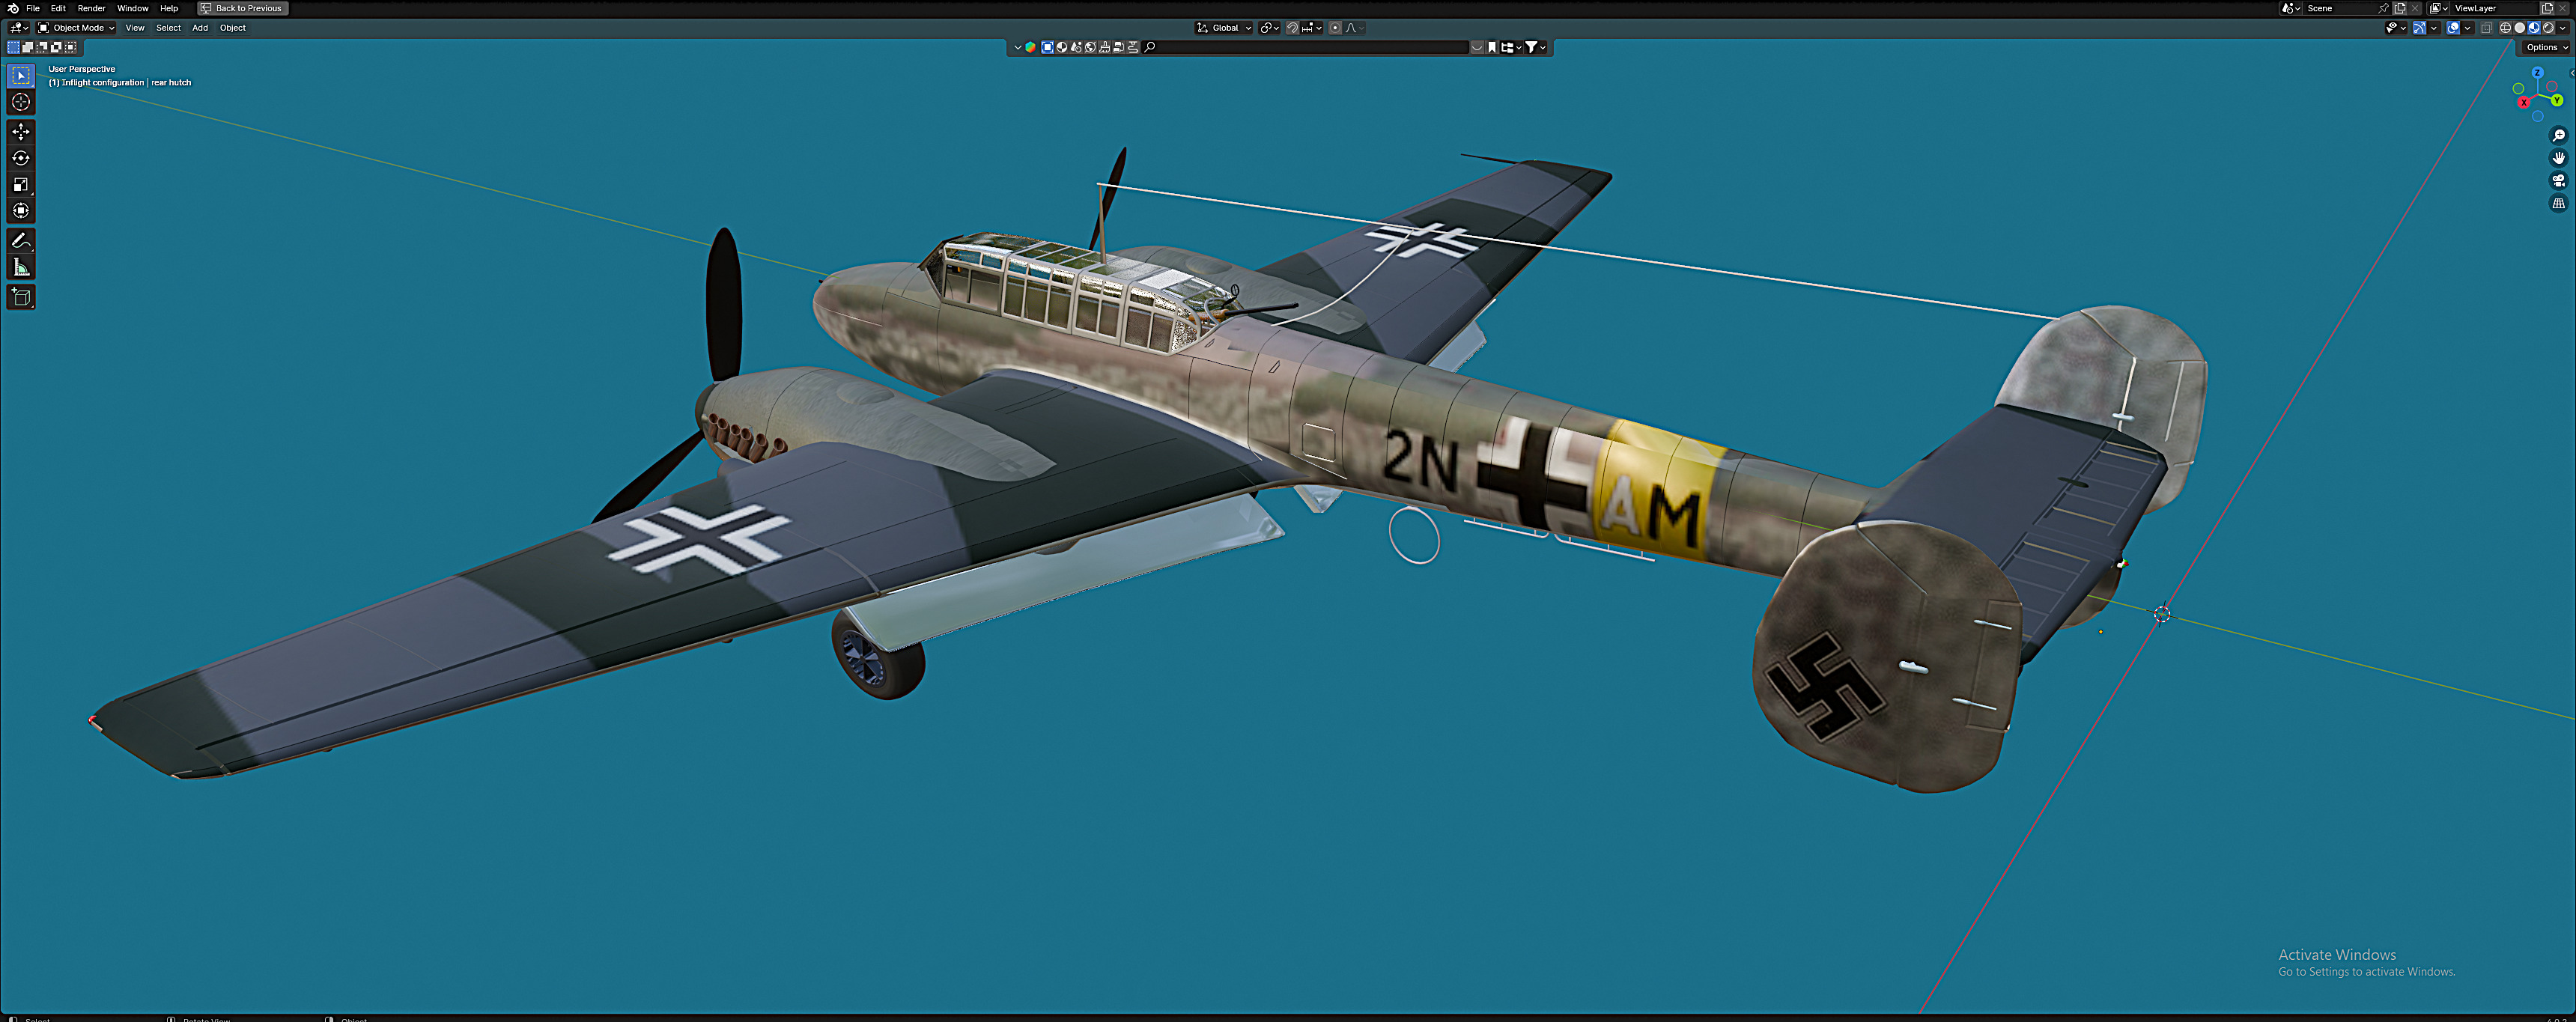Viewport: 2576px width, 1022px height.
Task: Select the Add Cube tool
Action: (x=21, y=296)
